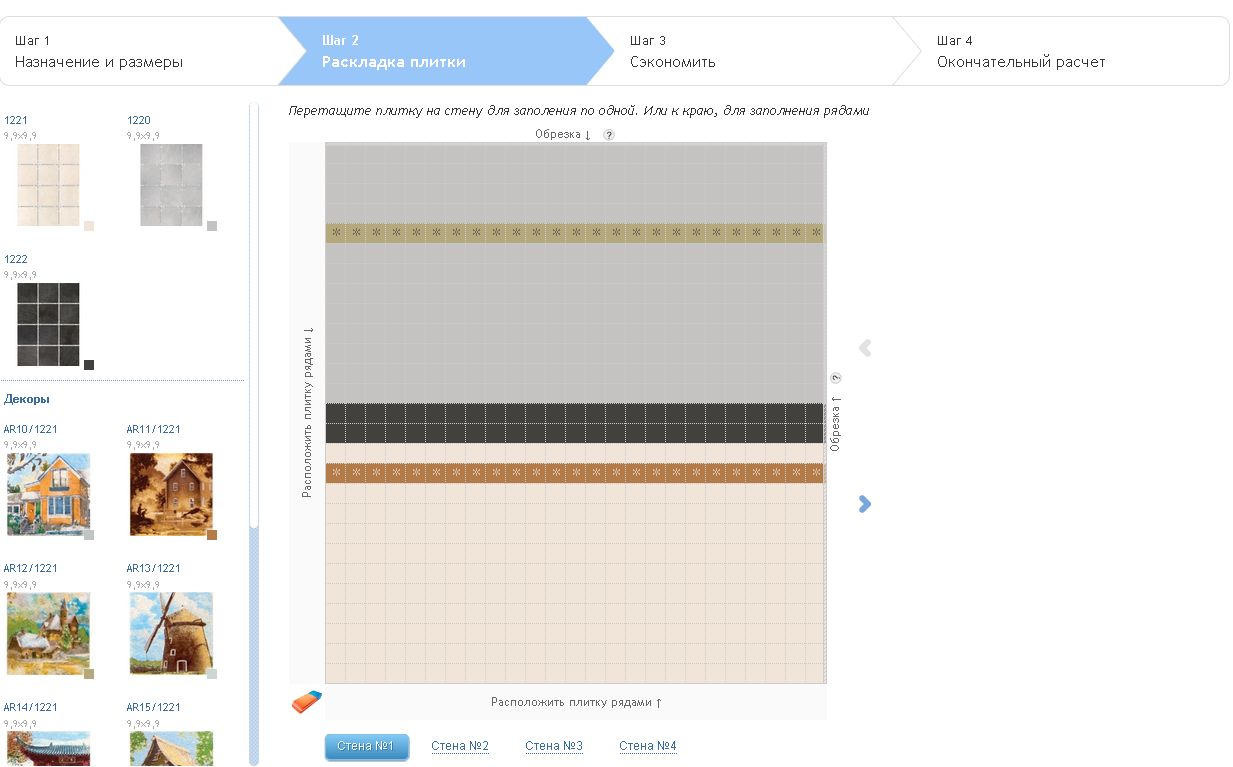Screen dimensions: 1233x767
Task: Click the greyed-out previous wall arrow
Action: 865,348
